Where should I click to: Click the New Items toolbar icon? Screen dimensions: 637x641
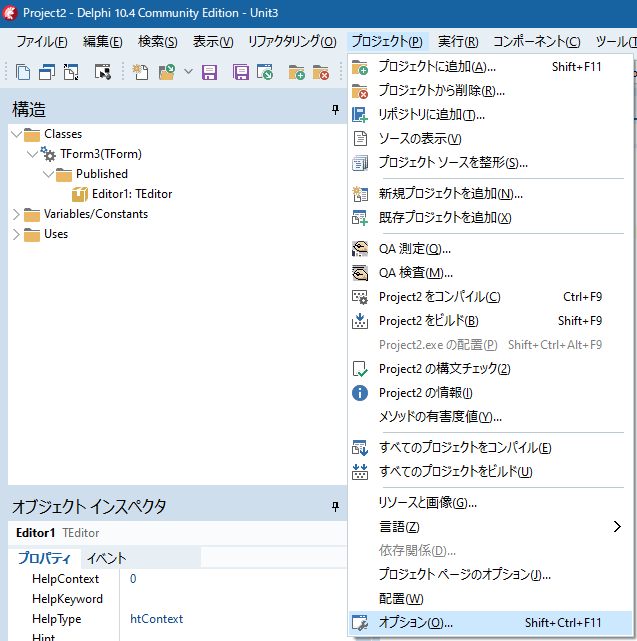[140, 72]
